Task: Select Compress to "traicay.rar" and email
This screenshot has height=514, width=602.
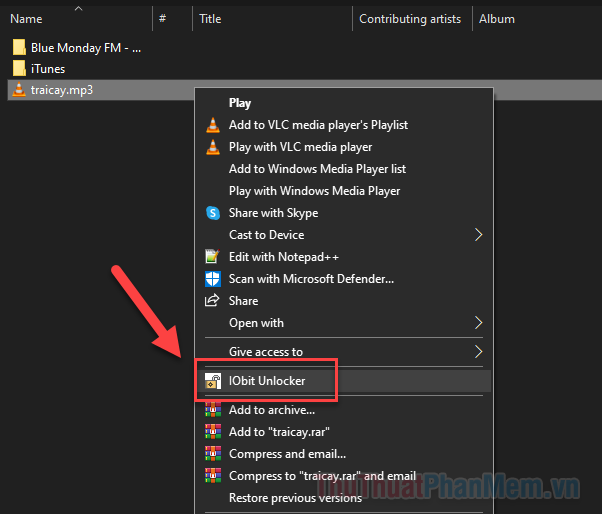Action: point(344,476)
